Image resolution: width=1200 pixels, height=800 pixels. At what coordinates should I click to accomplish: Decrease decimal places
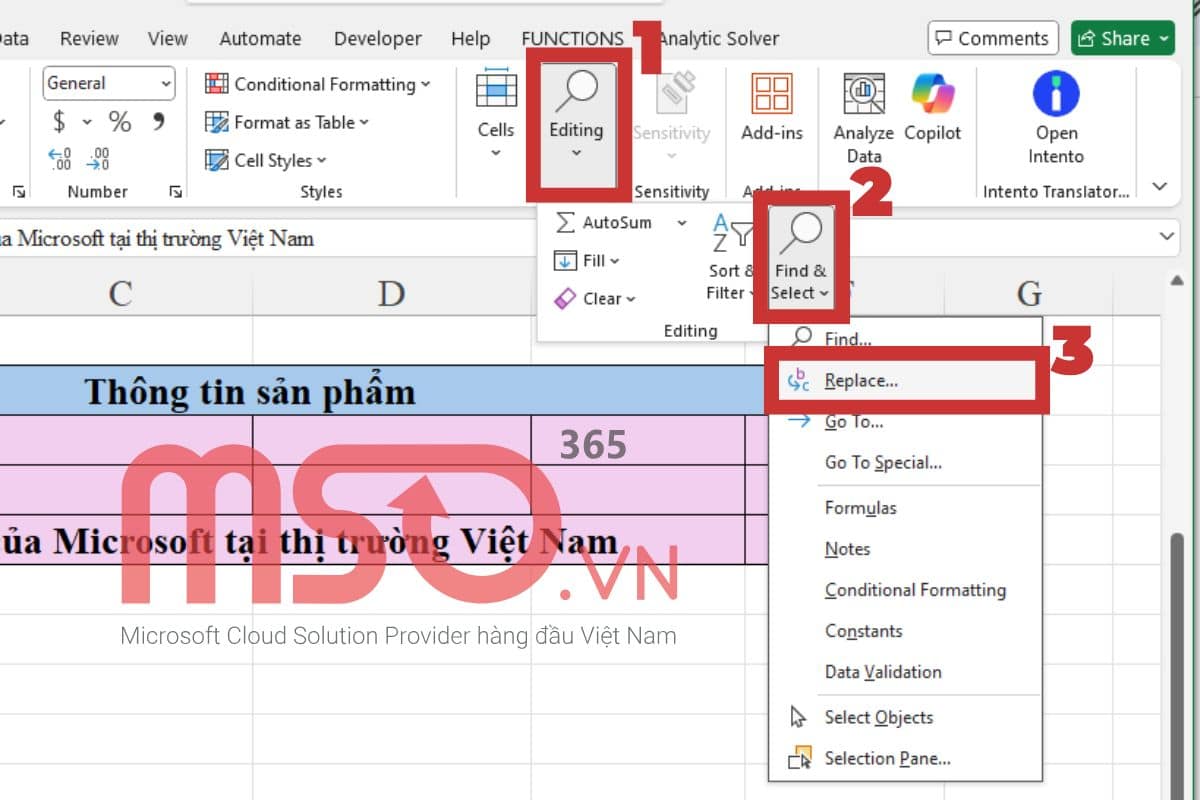tap(98, 160)
